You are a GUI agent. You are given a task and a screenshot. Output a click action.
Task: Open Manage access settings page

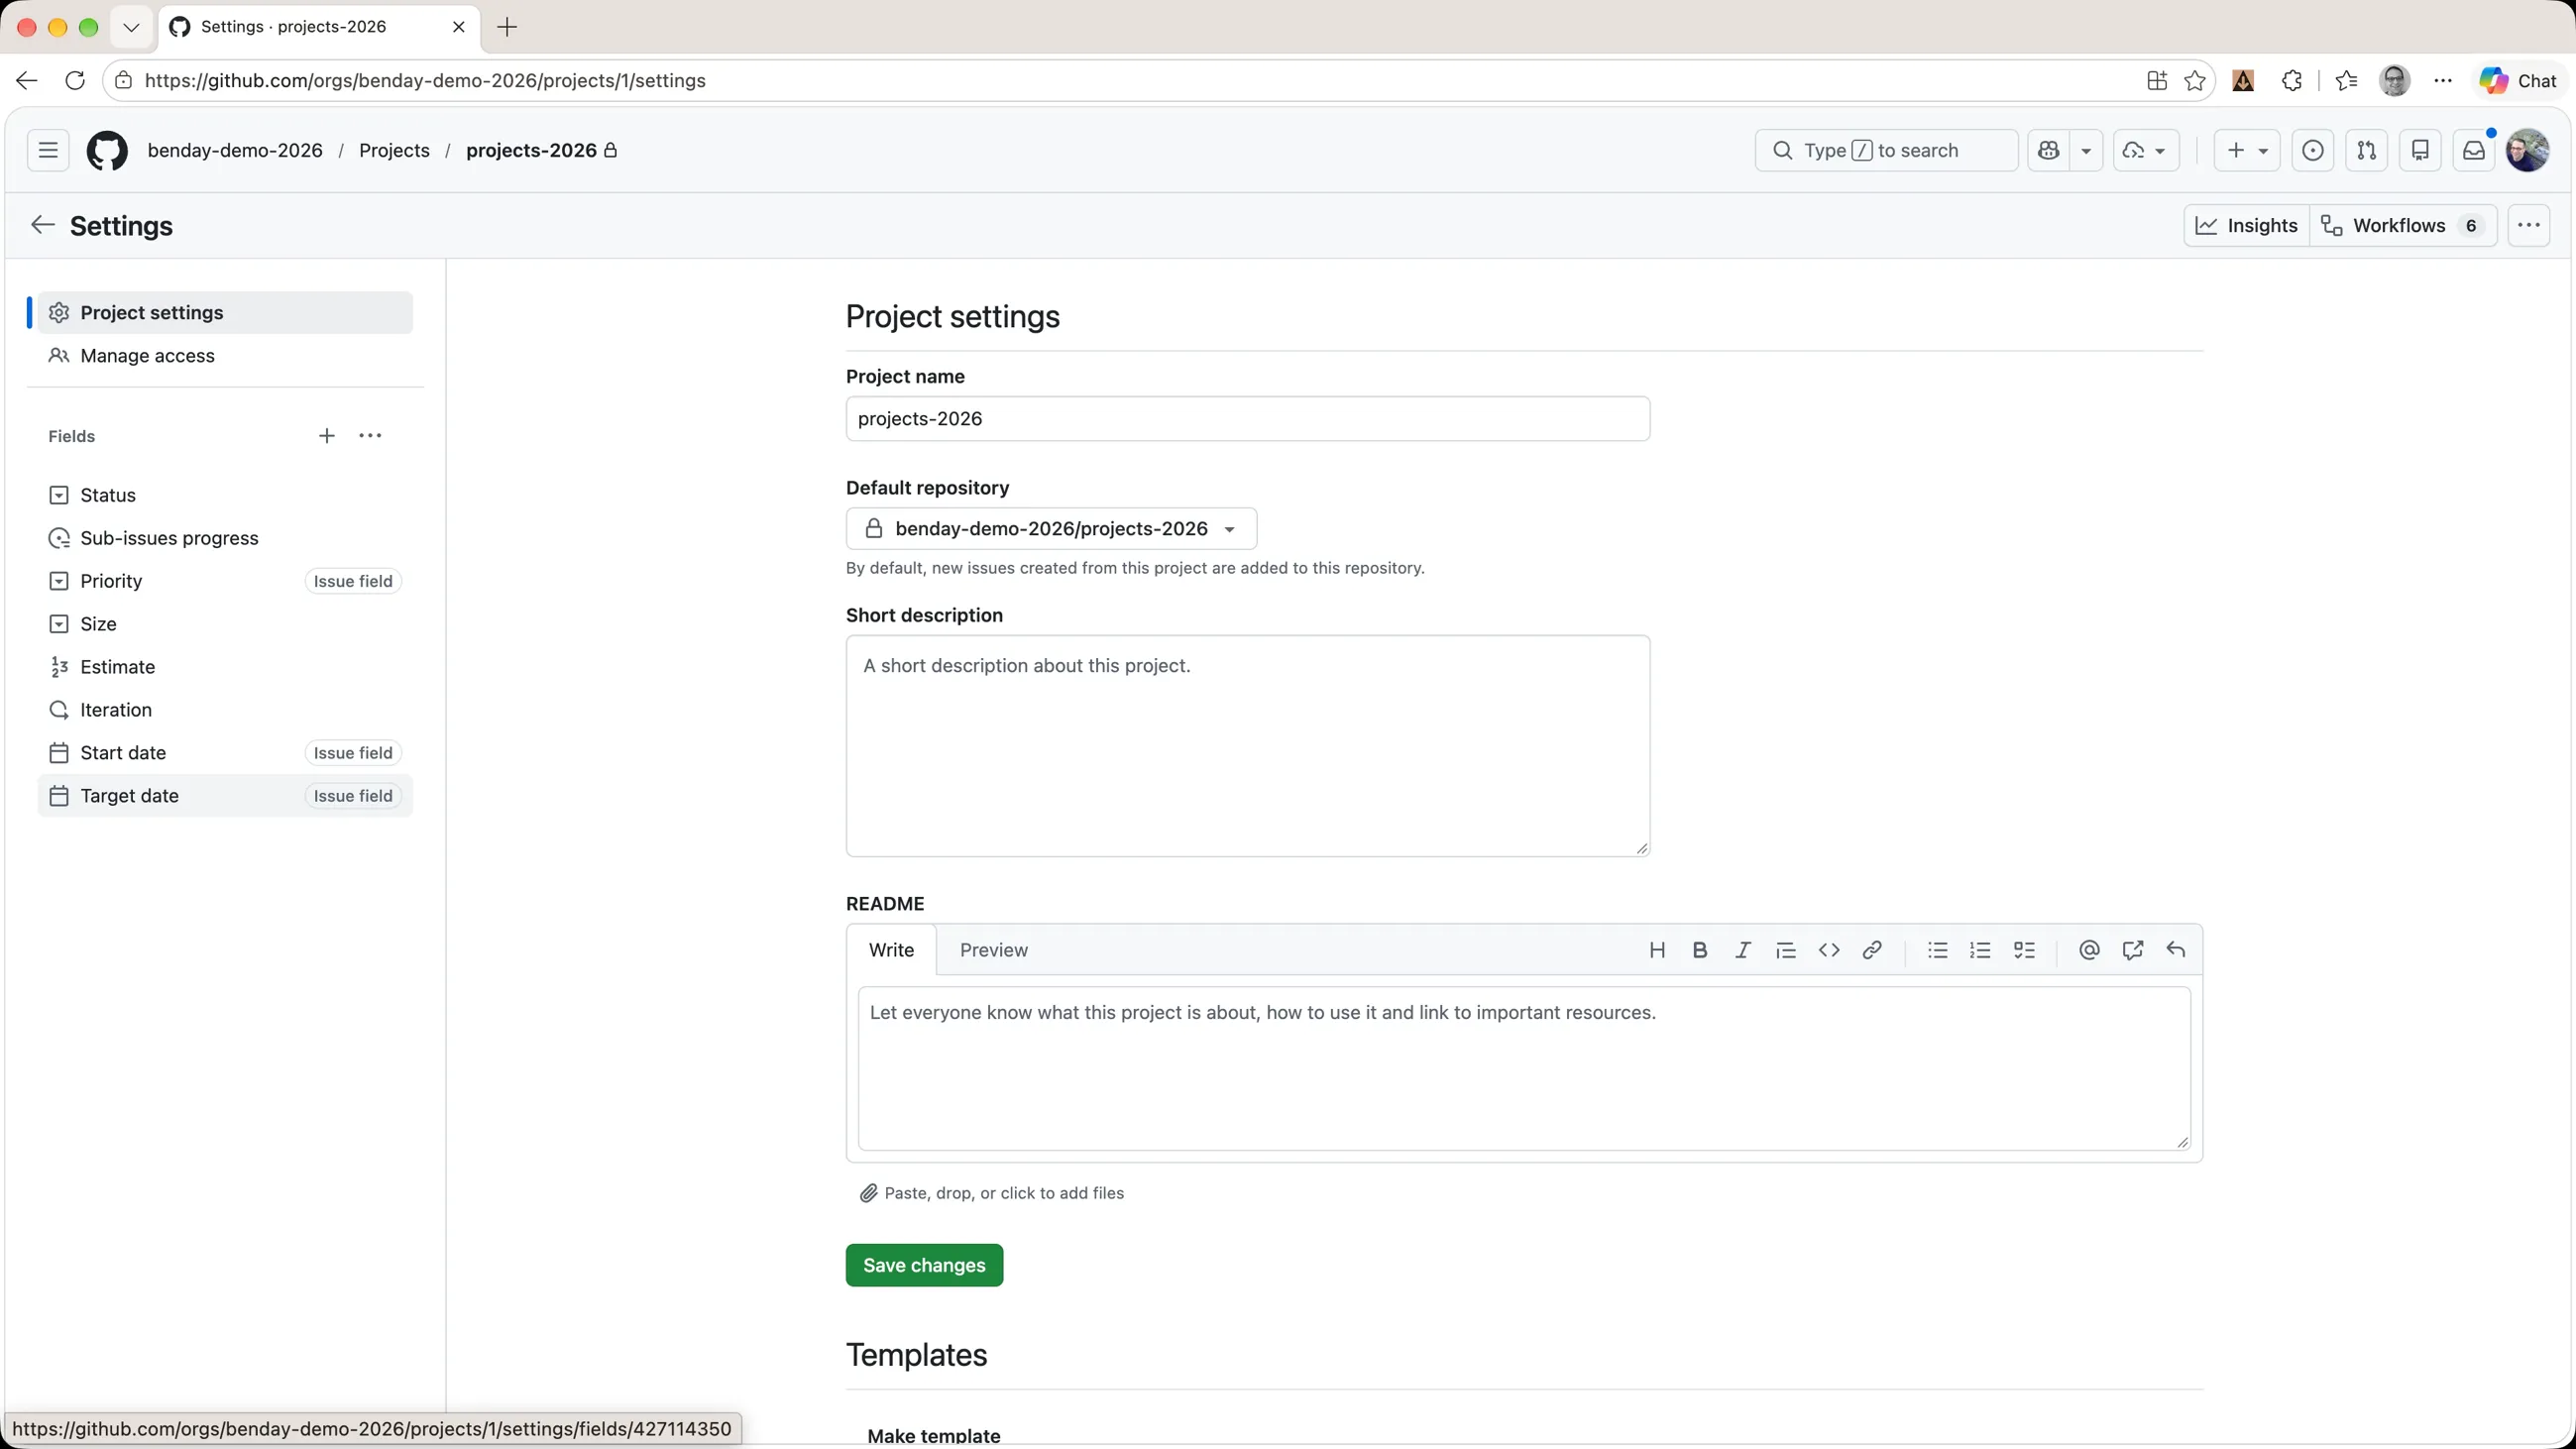[225, 356]
